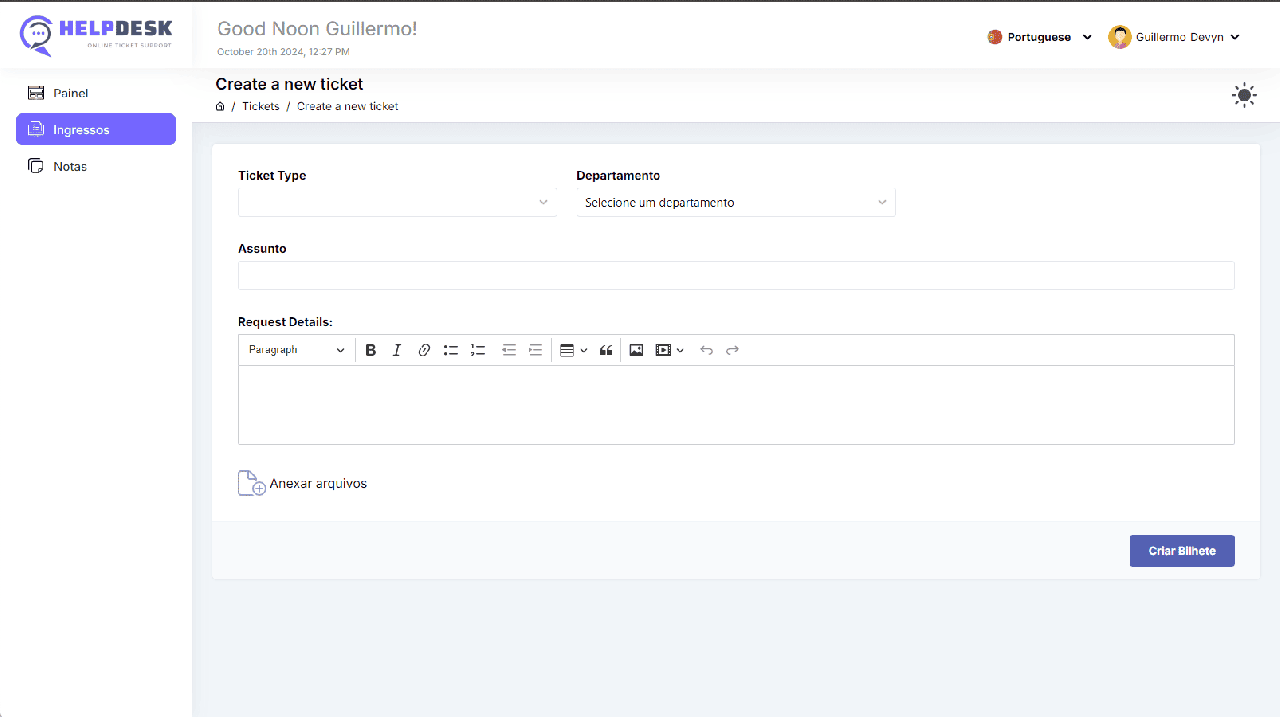Click inside the Assunto input field
Image resolution: width=1280 pixels, height=717 pixels.
pyautogui.click(x=735, y=274)
